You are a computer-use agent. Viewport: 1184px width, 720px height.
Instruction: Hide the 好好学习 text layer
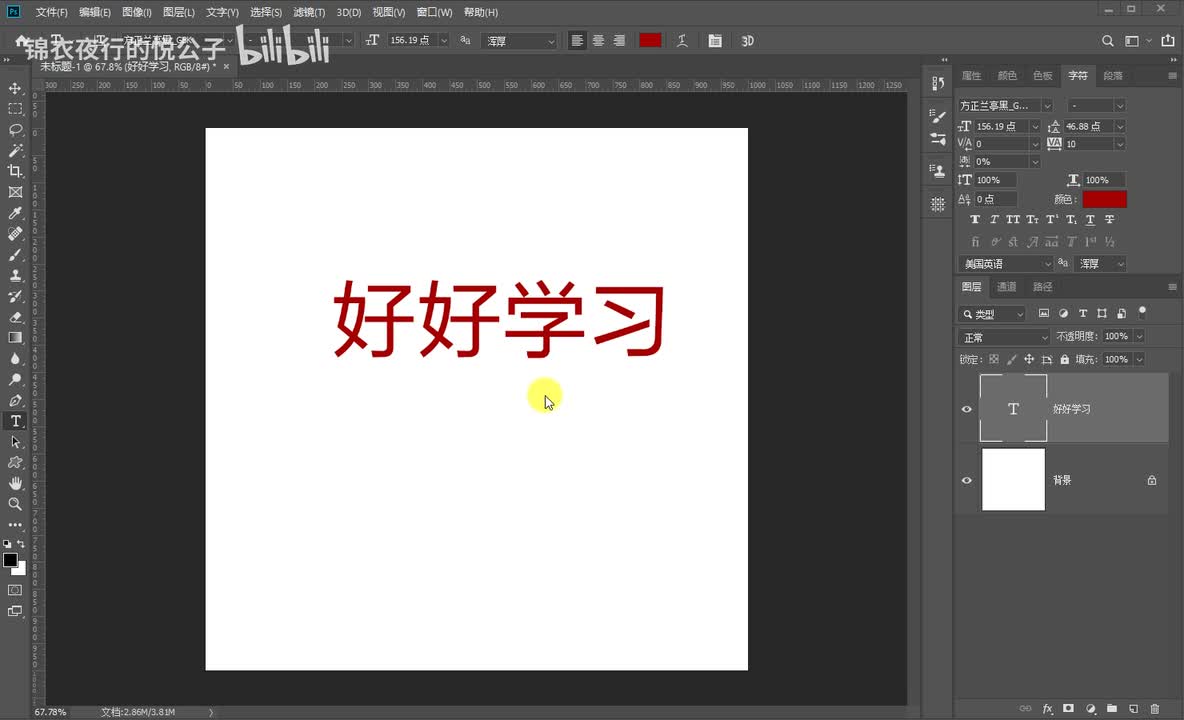pyautogui.click(x=967, y=409)
